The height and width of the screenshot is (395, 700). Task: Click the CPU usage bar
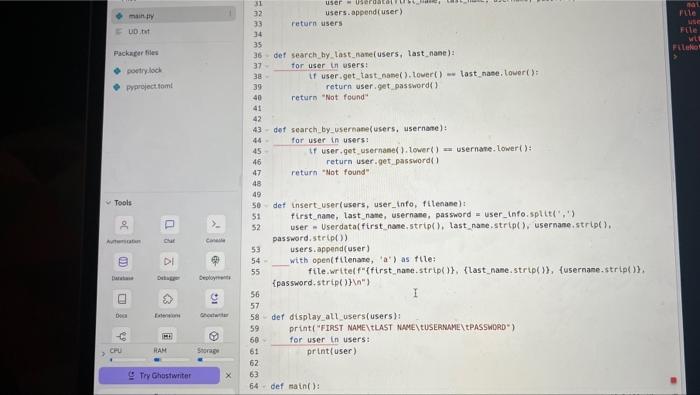(128, 359)
